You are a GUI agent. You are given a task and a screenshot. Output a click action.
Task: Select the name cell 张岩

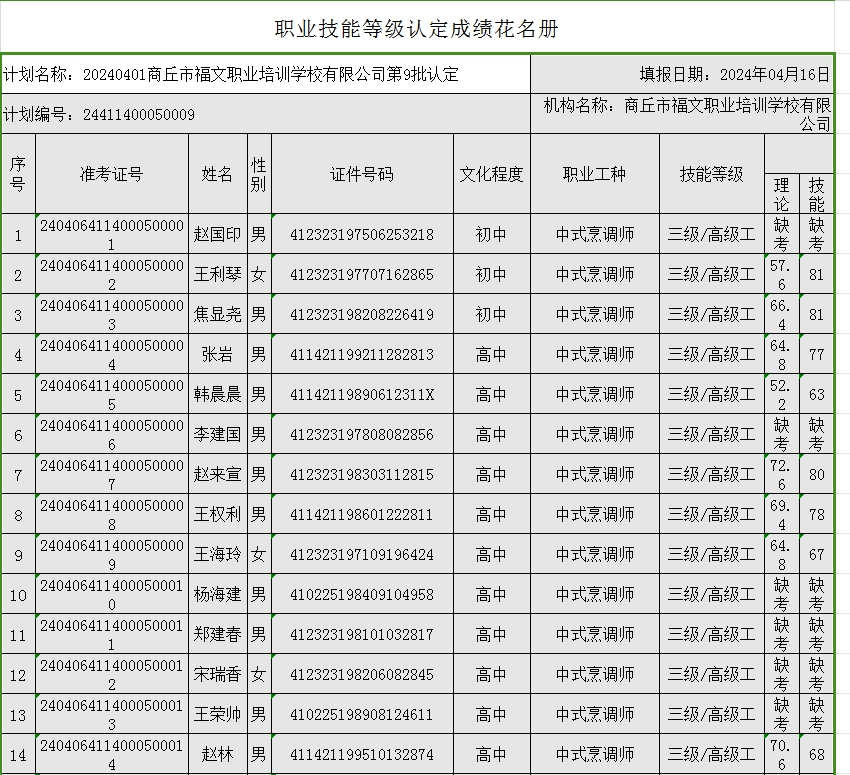(217, 354)
